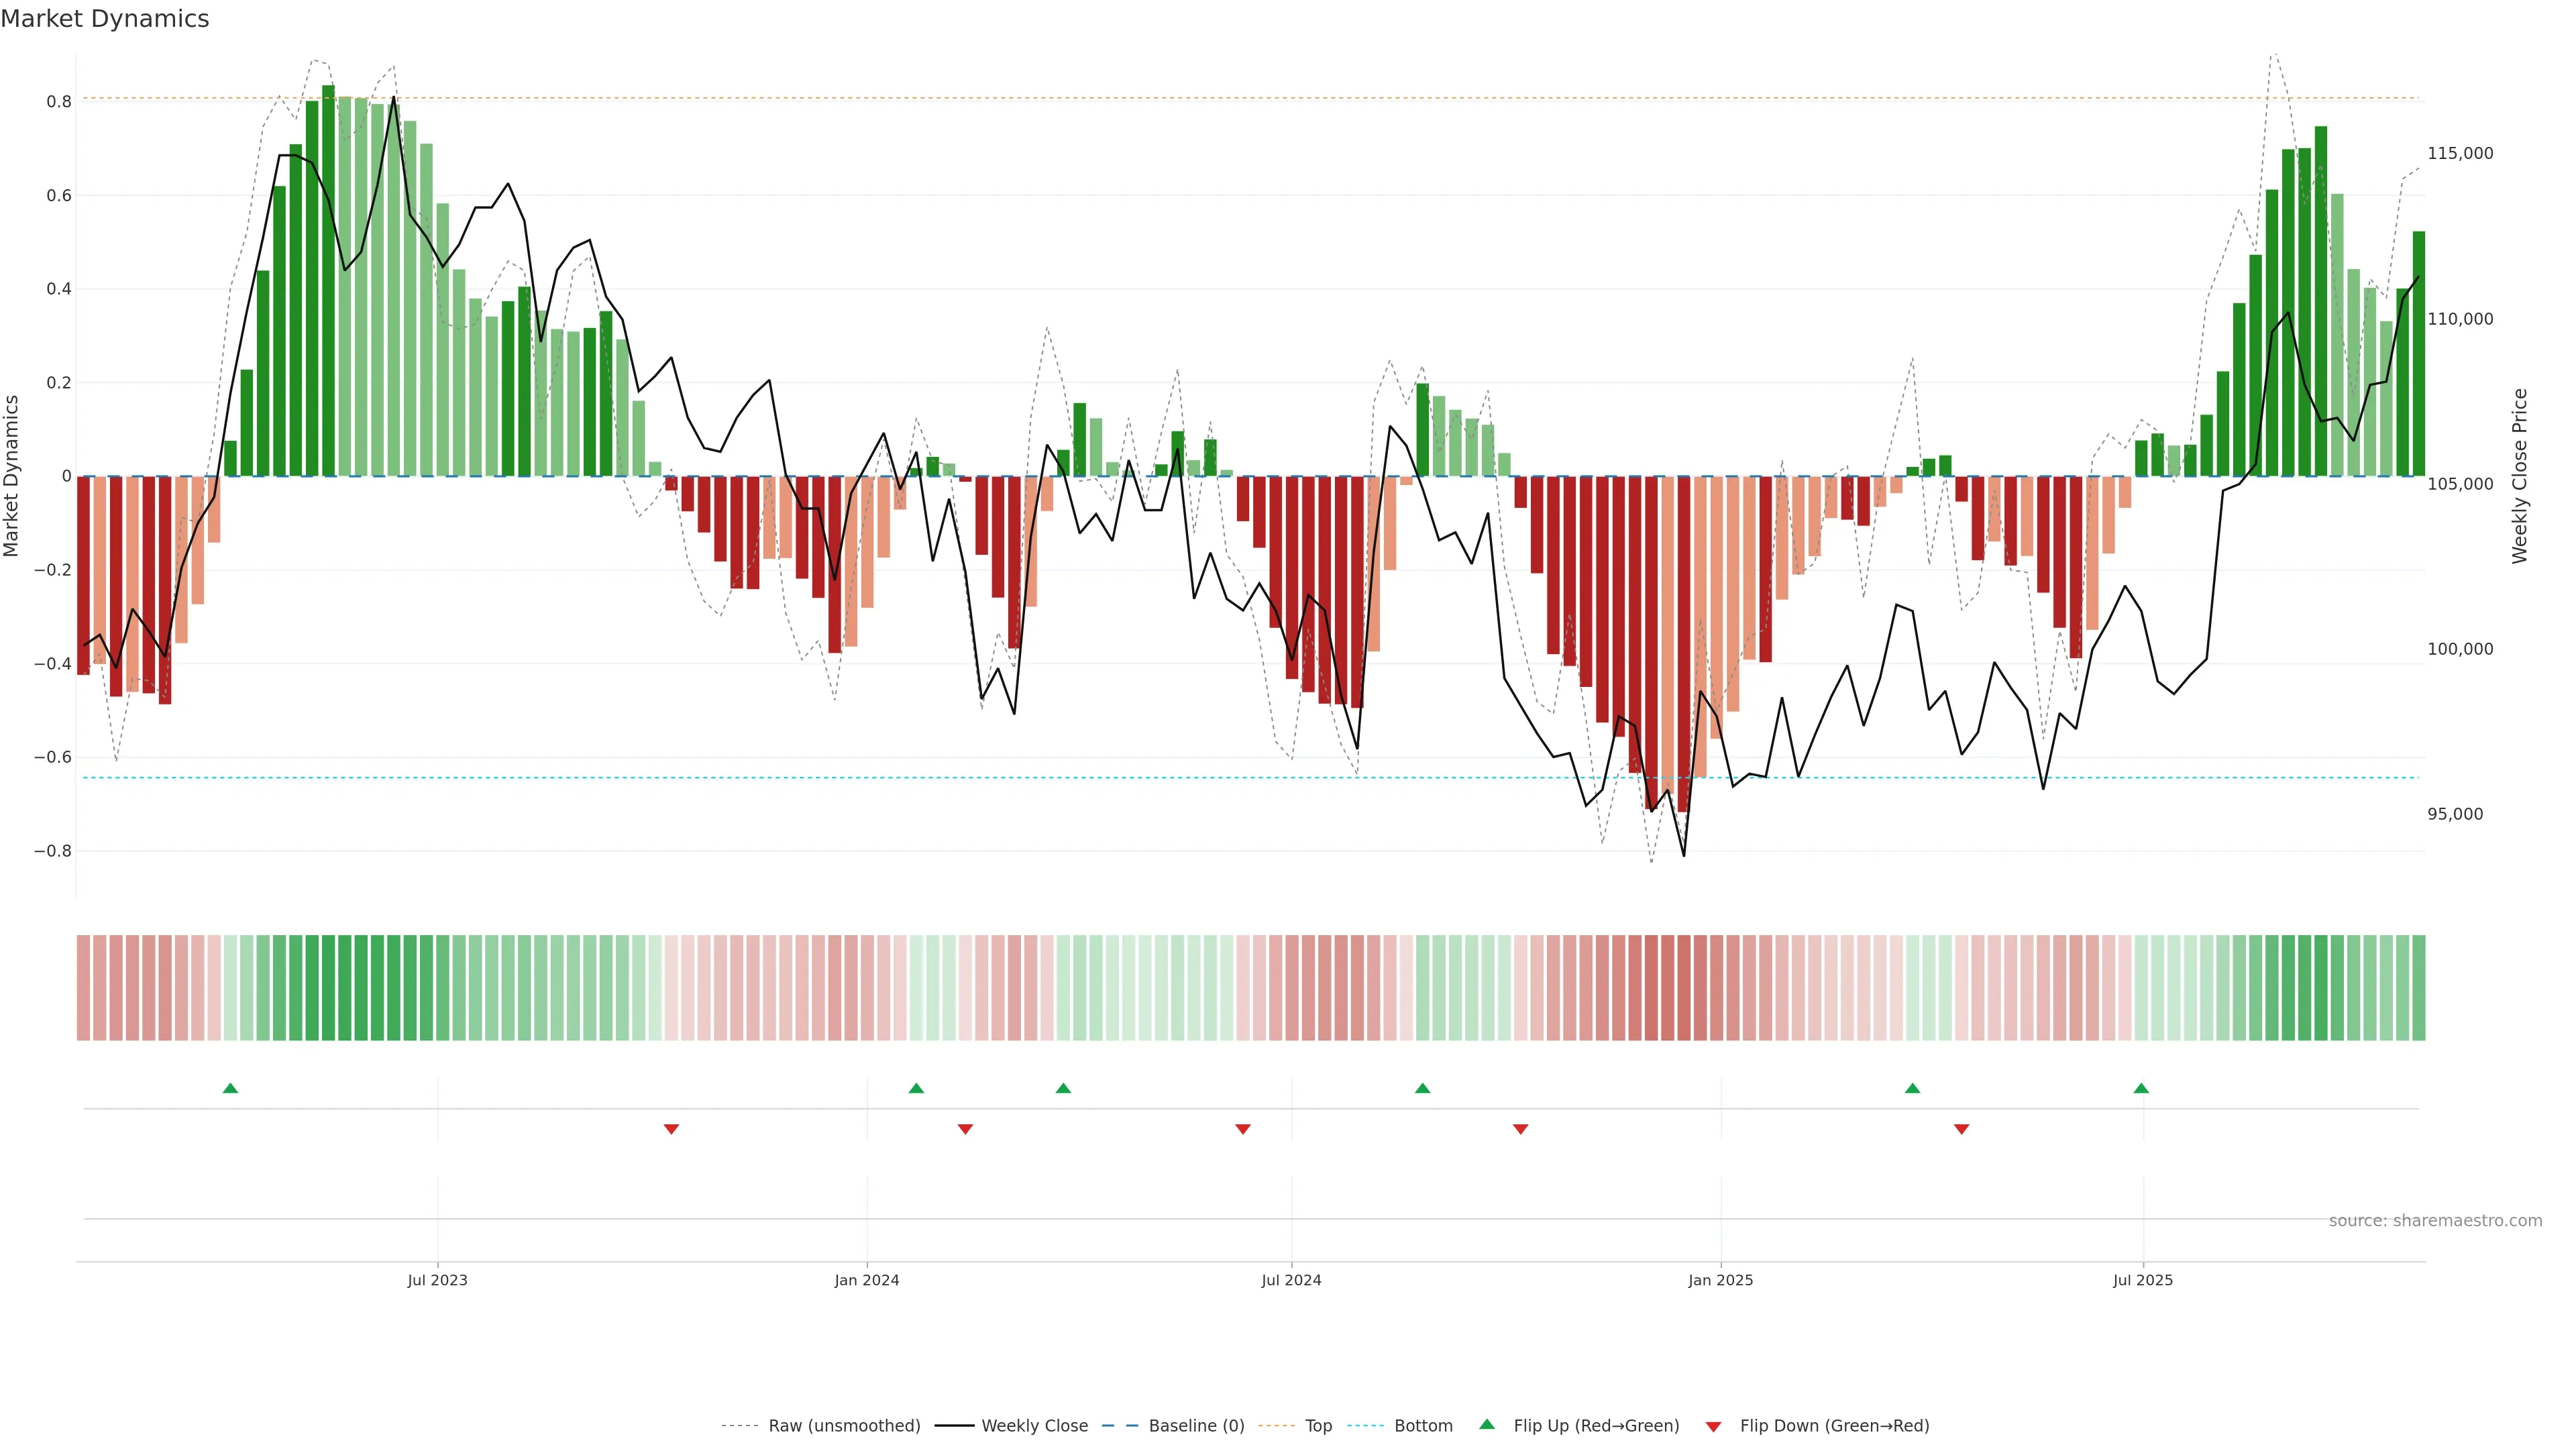The image size is (2576, 1449).
Task: Click the red flip-down marker just before Jul 2024
Action: (x=1243, y=1129)
